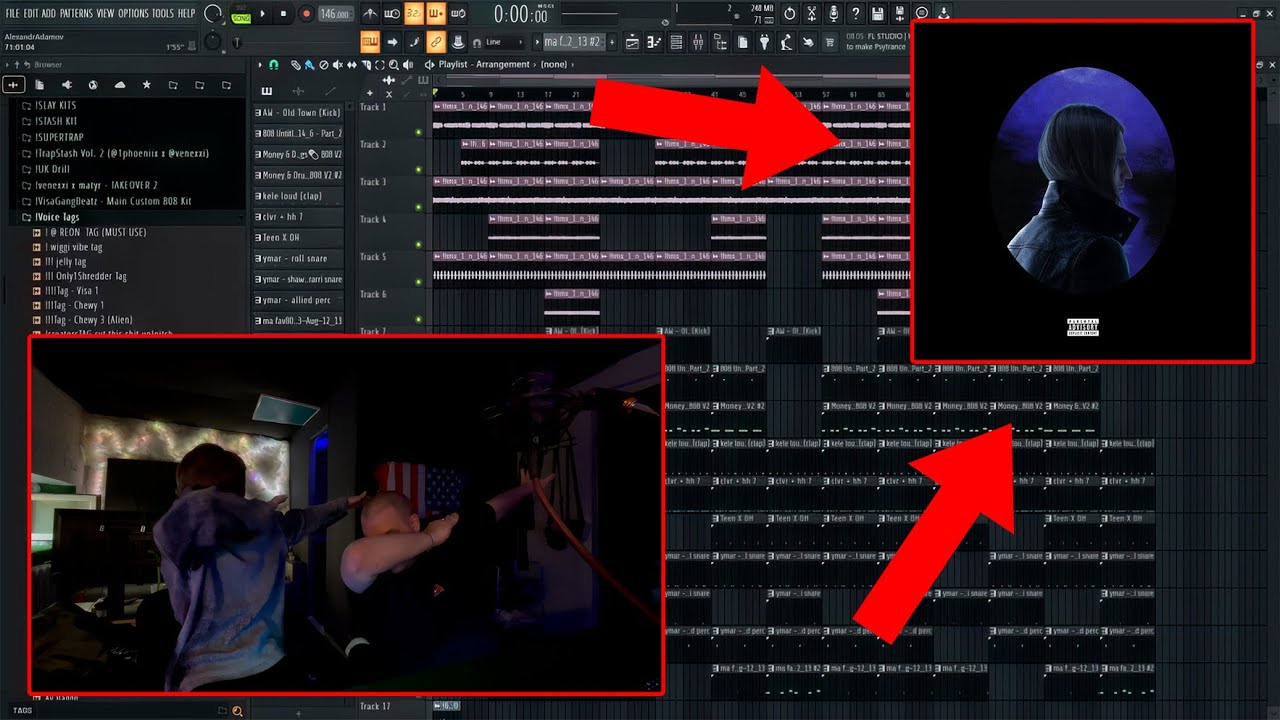Toggle wait for input before recording
Screen dimensions: 1280x720
point(392,14)
